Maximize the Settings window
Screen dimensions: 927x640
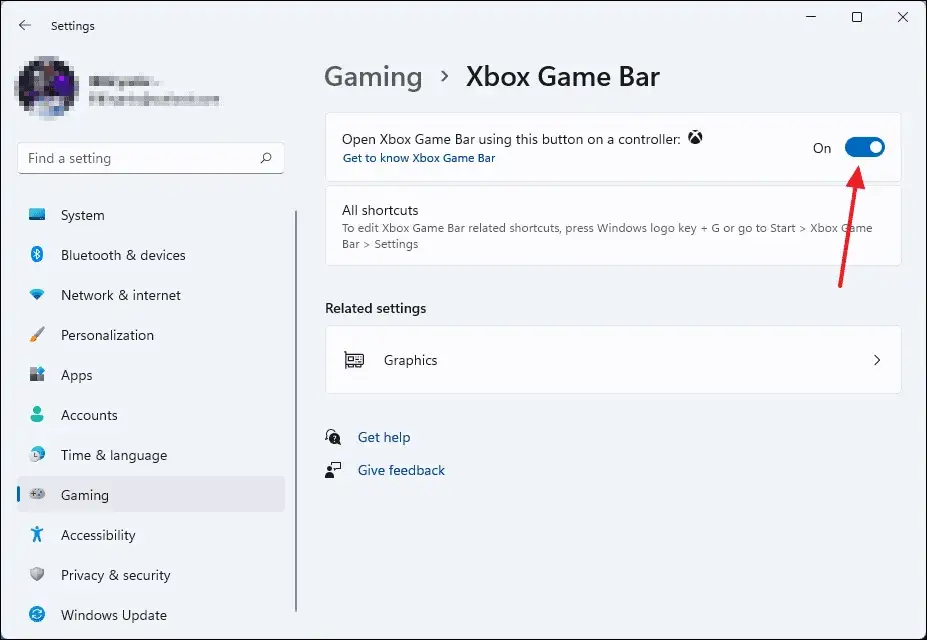tap(857, 17)
